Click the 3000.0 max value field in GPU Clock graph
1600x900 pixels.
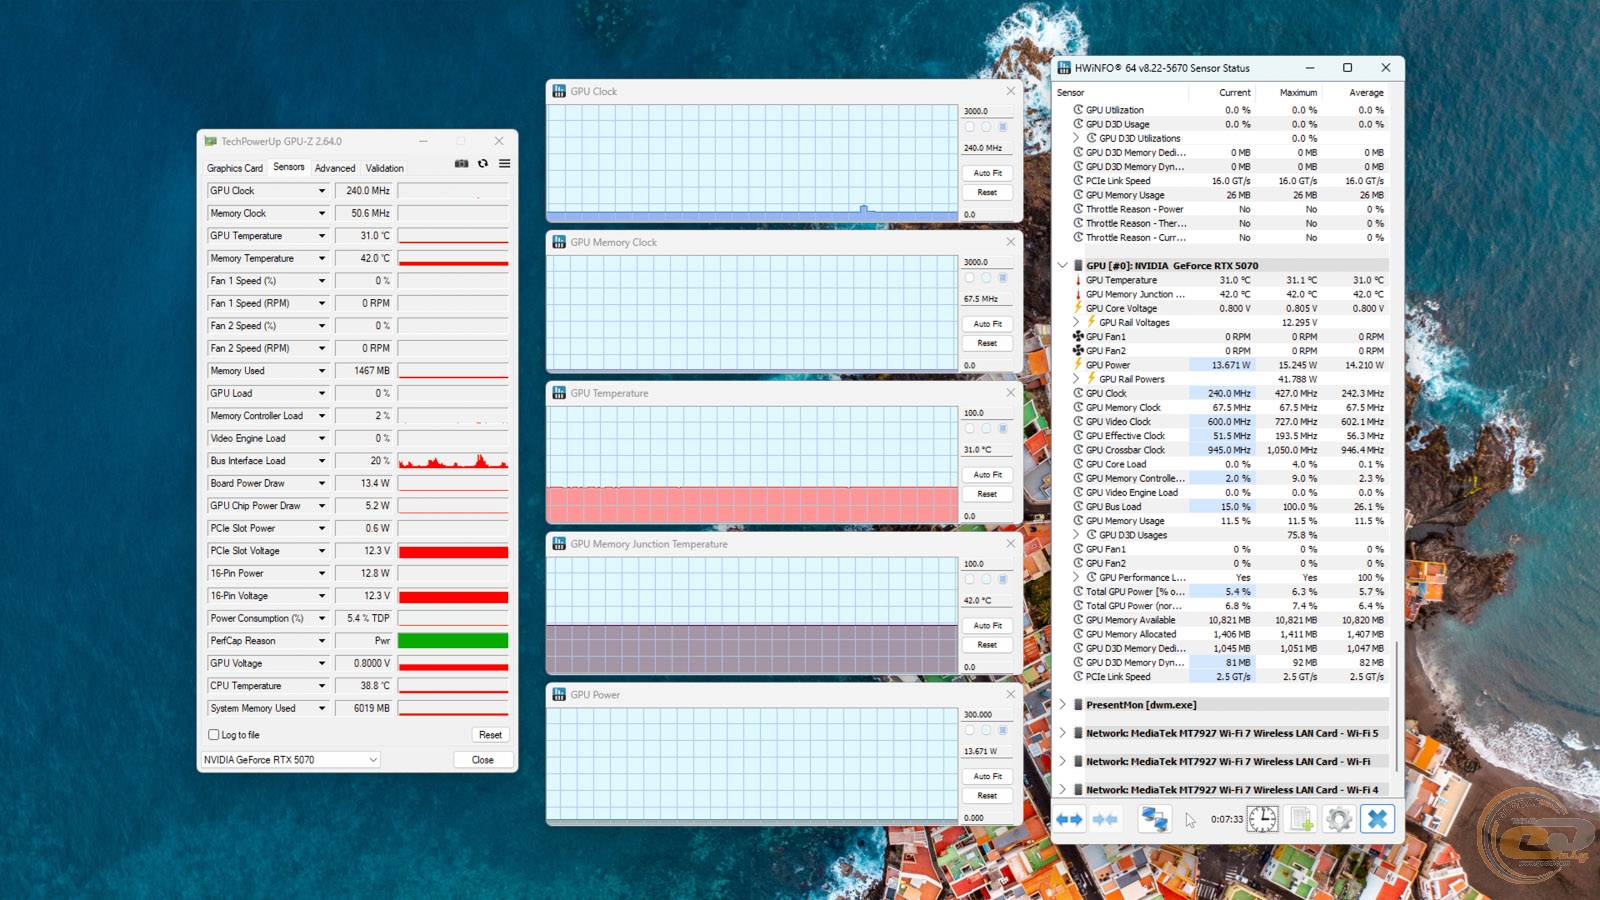point(987,111)
